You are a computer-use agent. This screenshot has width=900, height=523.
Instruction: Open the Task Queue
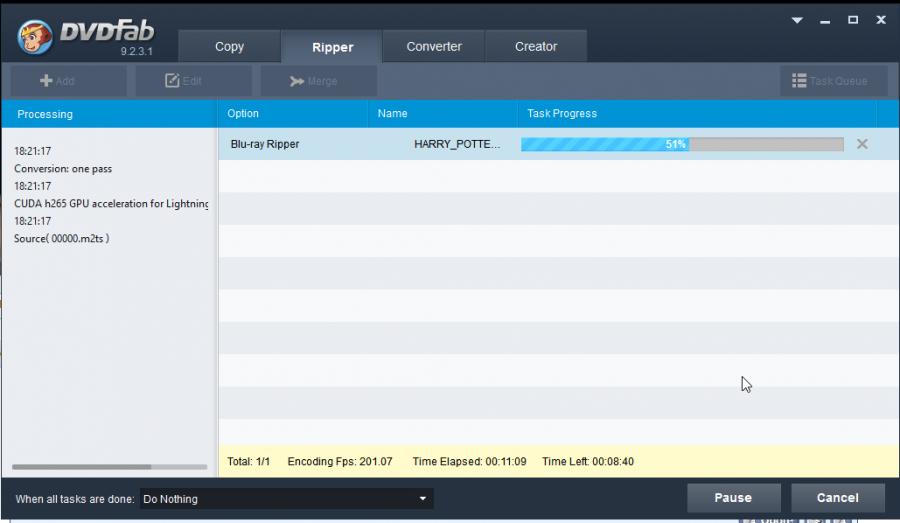coord(833,81)
